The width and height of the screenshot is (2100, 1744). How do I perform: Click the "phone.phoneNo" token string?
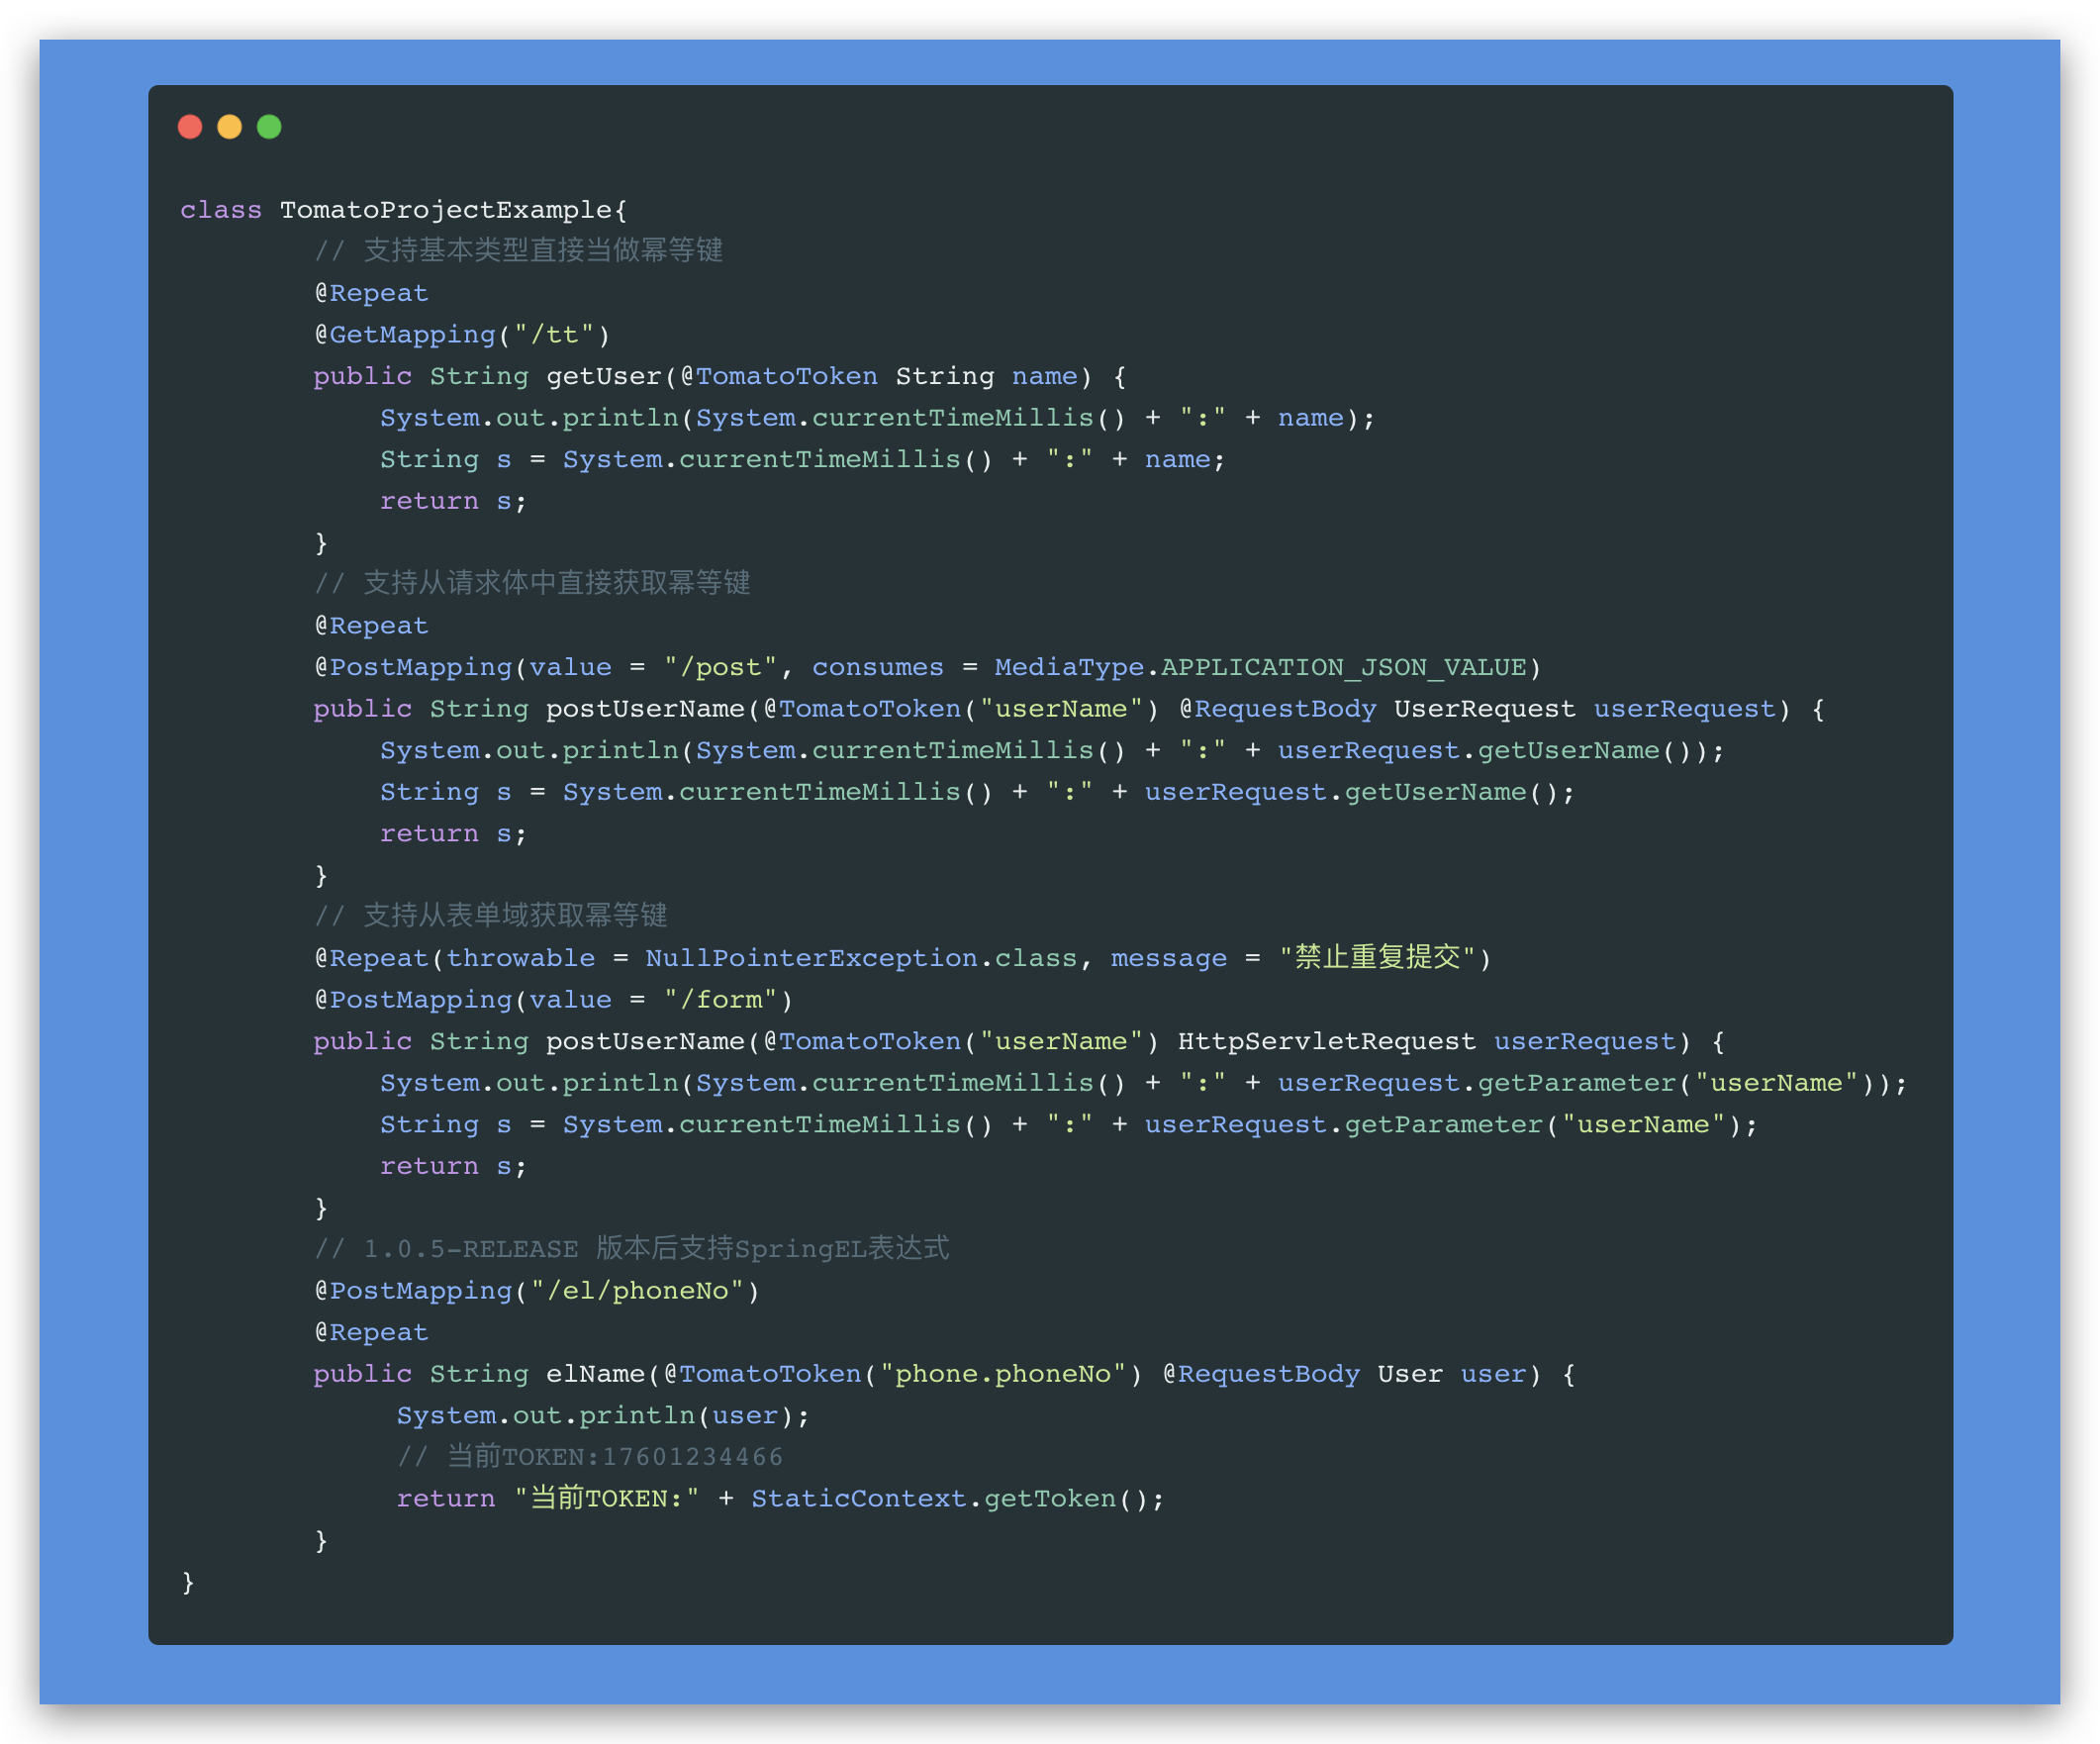point(1003,1375)
